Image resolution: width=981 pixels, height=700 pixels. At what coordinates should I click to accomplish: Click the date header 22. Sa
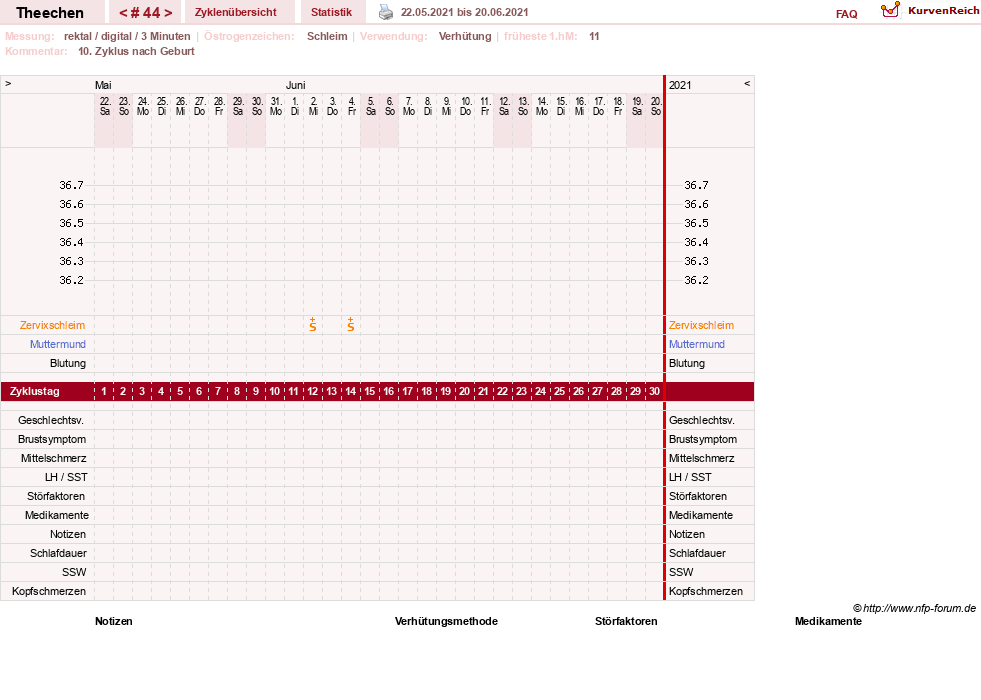105,106
